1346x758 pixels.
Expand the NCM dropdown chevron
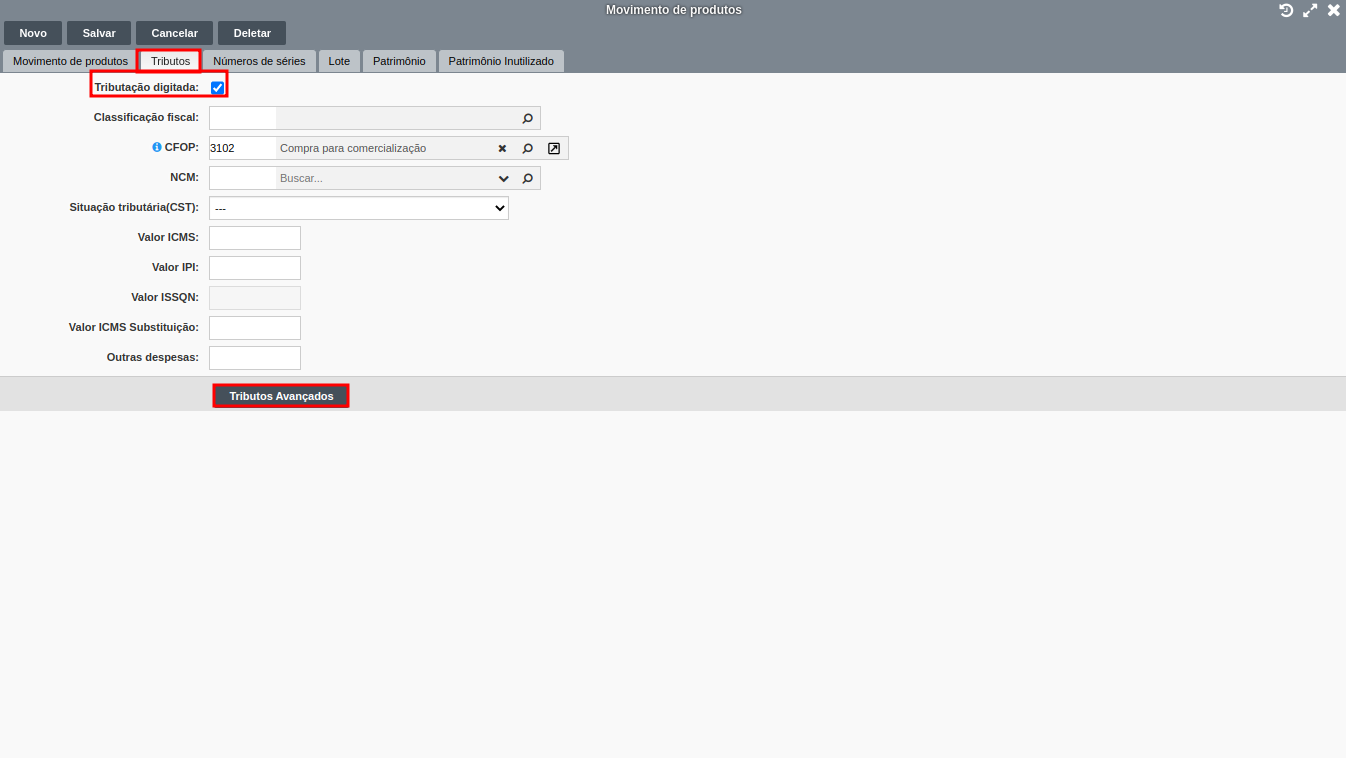pos(503,178)
